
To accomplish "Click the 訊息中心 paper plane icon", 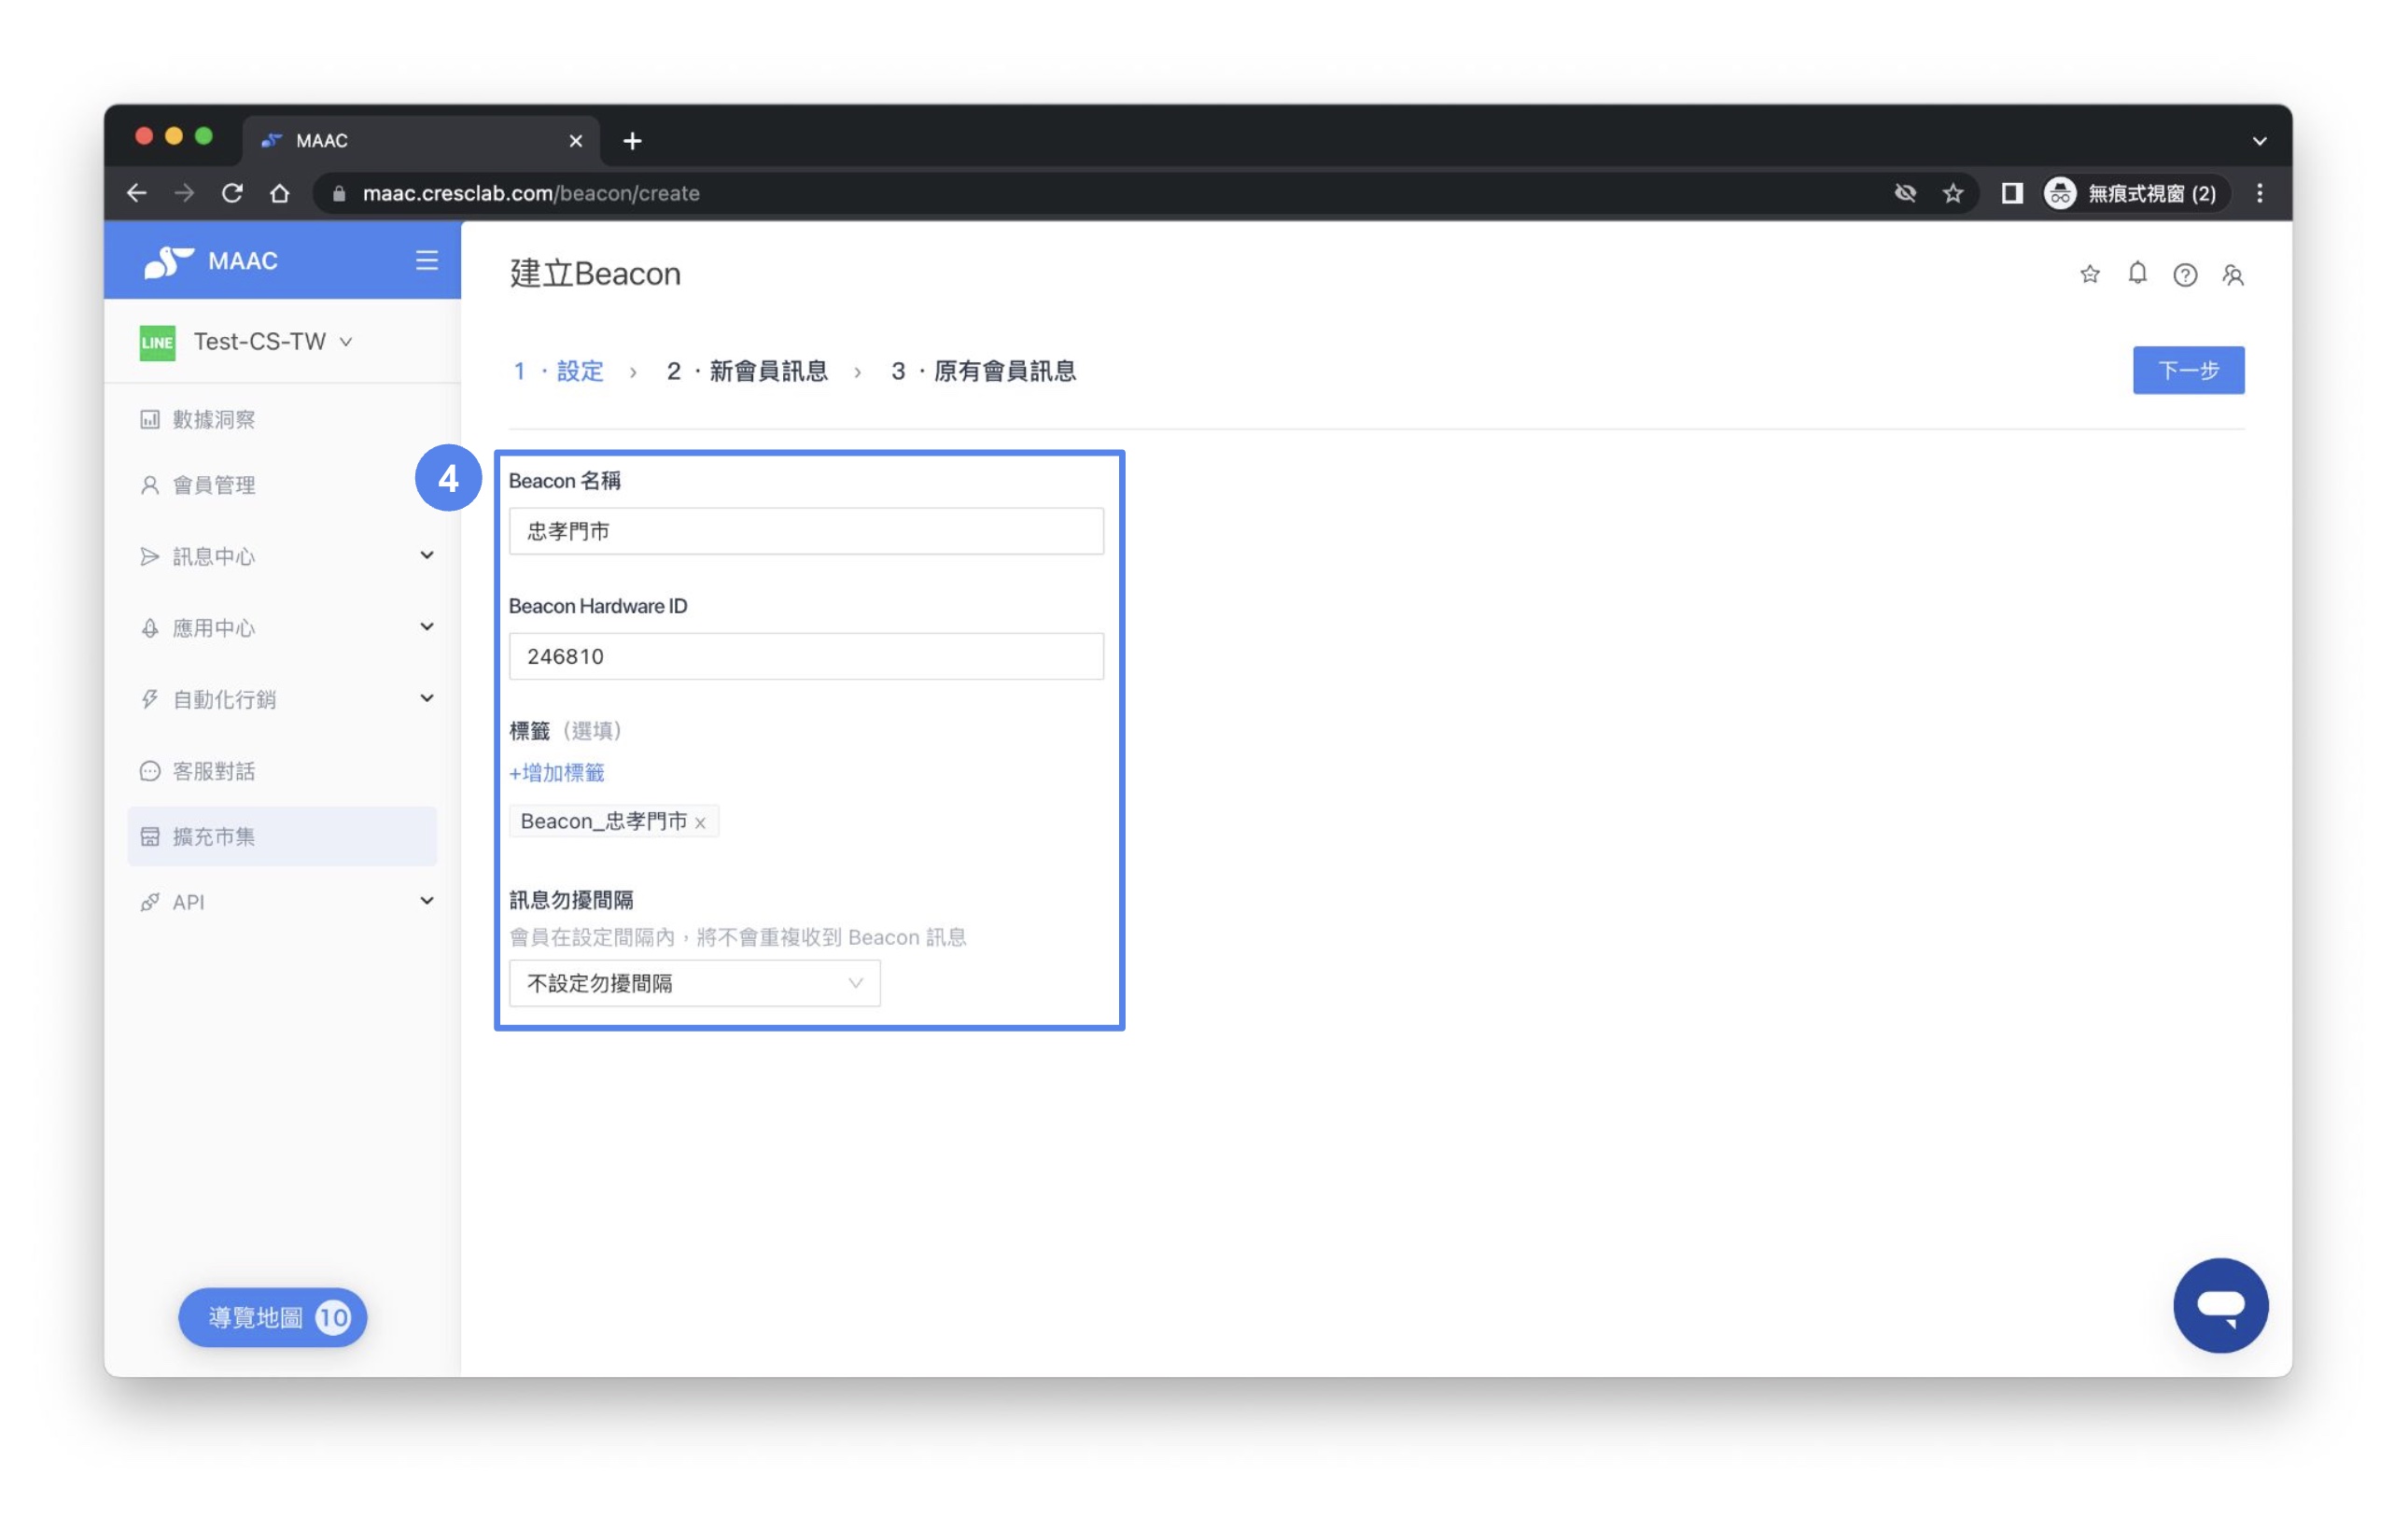I will pos(150,556).
